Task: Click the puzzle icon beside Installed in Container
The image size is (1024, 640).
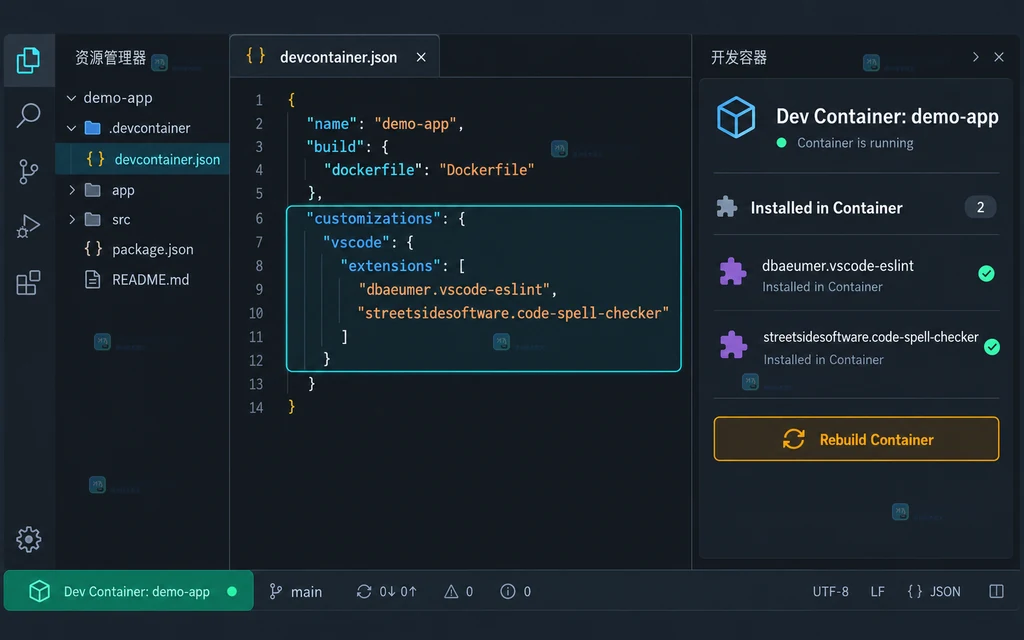Action: point(727,208)
